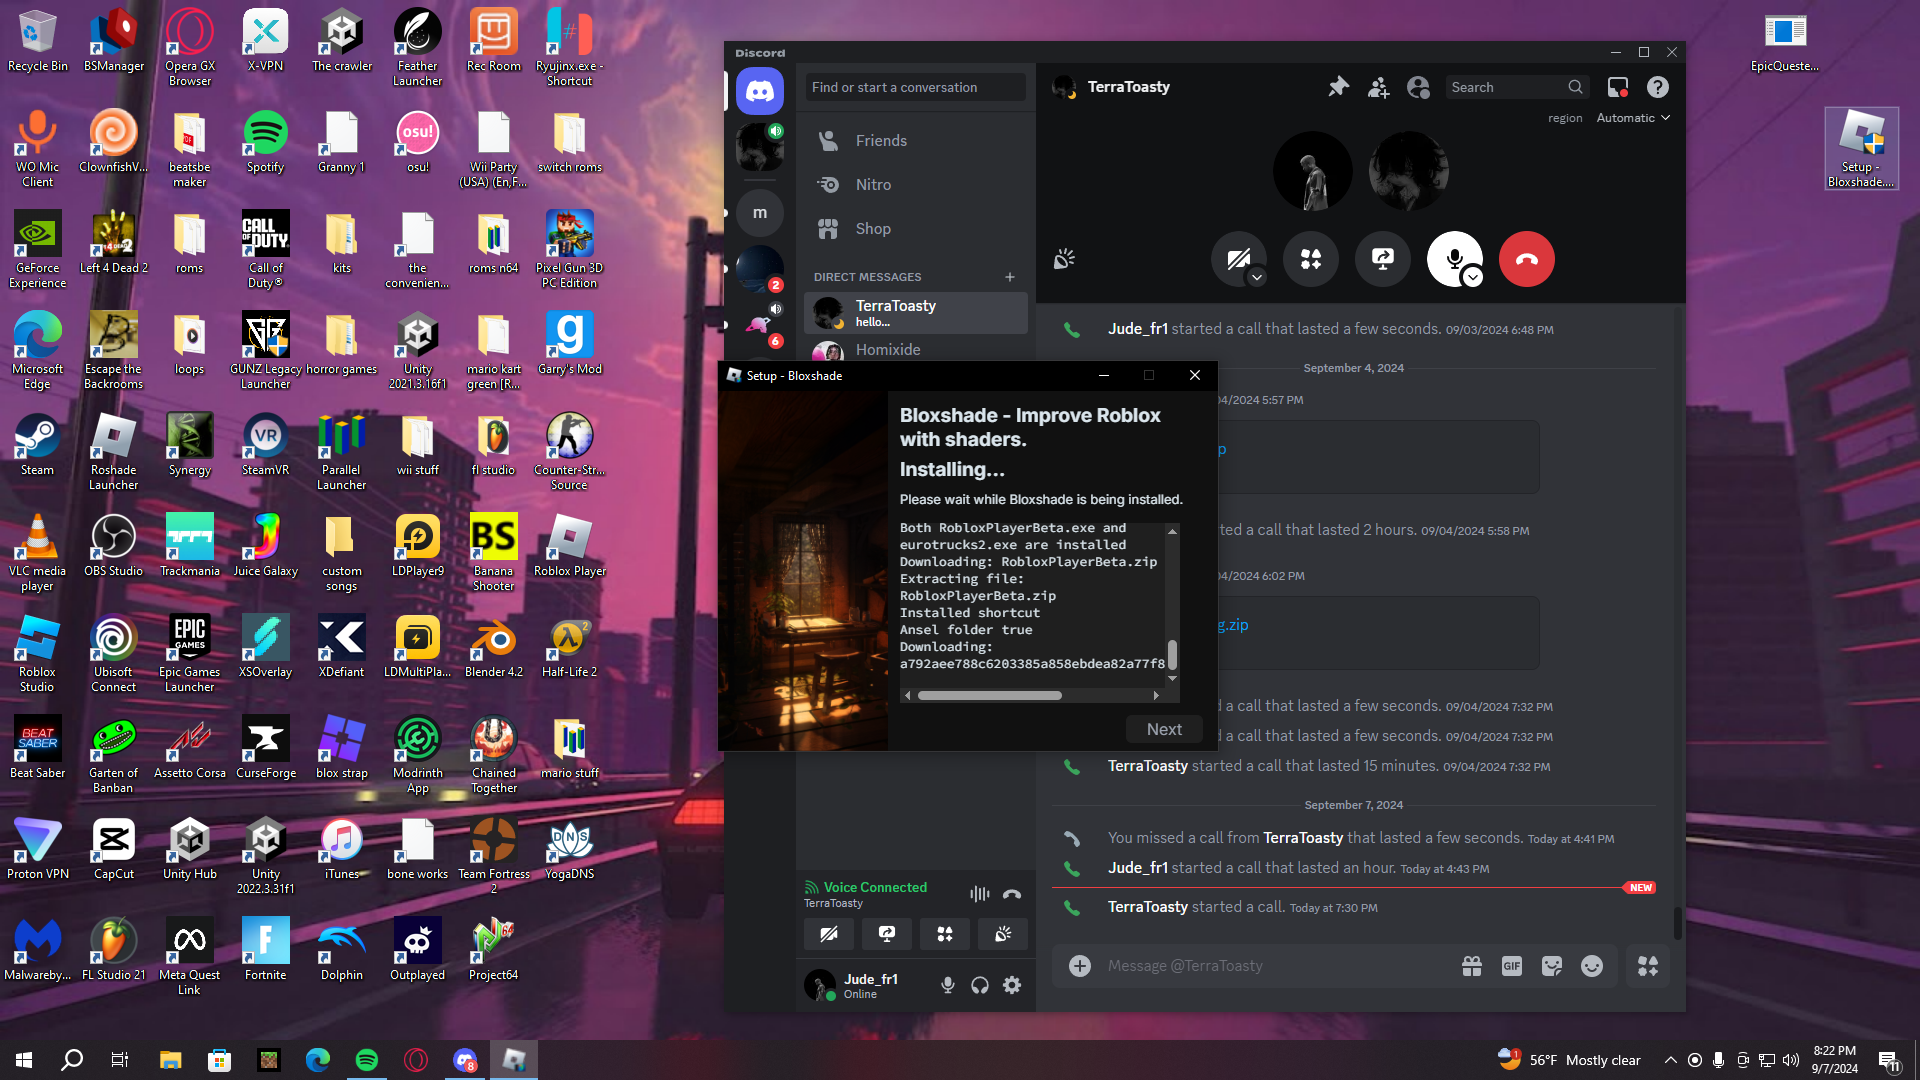This screenshot has height=1080, width=1920.
Task: Click the Next button in Bloxshade setup
Action: coord(1163,729)
